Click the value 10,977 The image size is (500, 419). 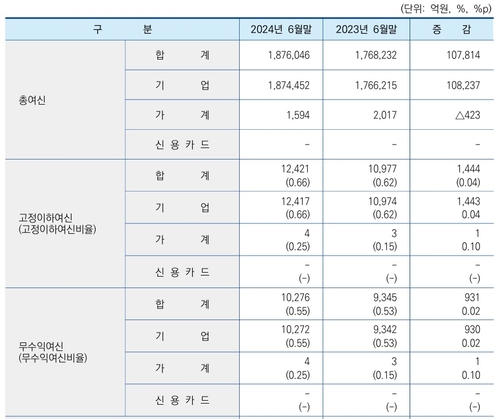[383, 169]
